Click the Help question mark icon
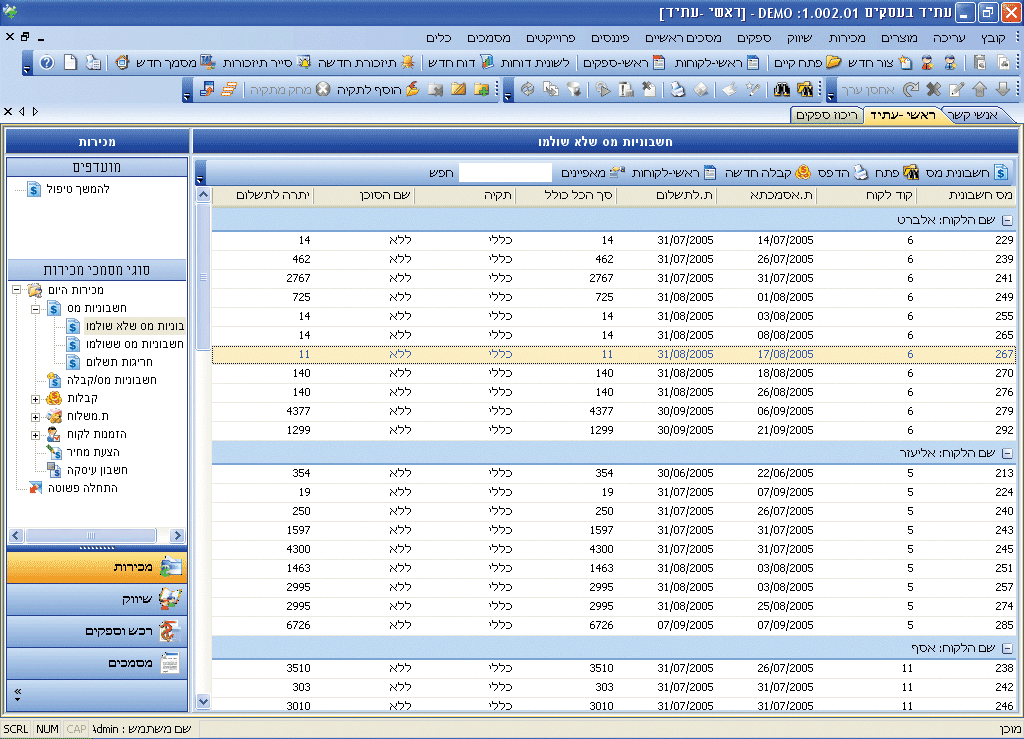The height and width of the screenshot is (739, 1024). point(46,63)
